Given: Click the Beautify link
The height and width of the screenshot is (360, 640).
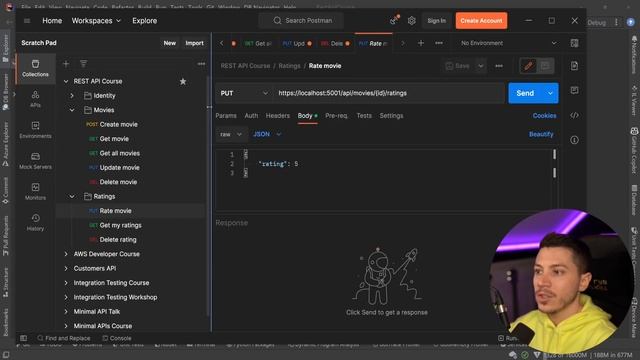Looking at the screenshot, I should 541,134.
